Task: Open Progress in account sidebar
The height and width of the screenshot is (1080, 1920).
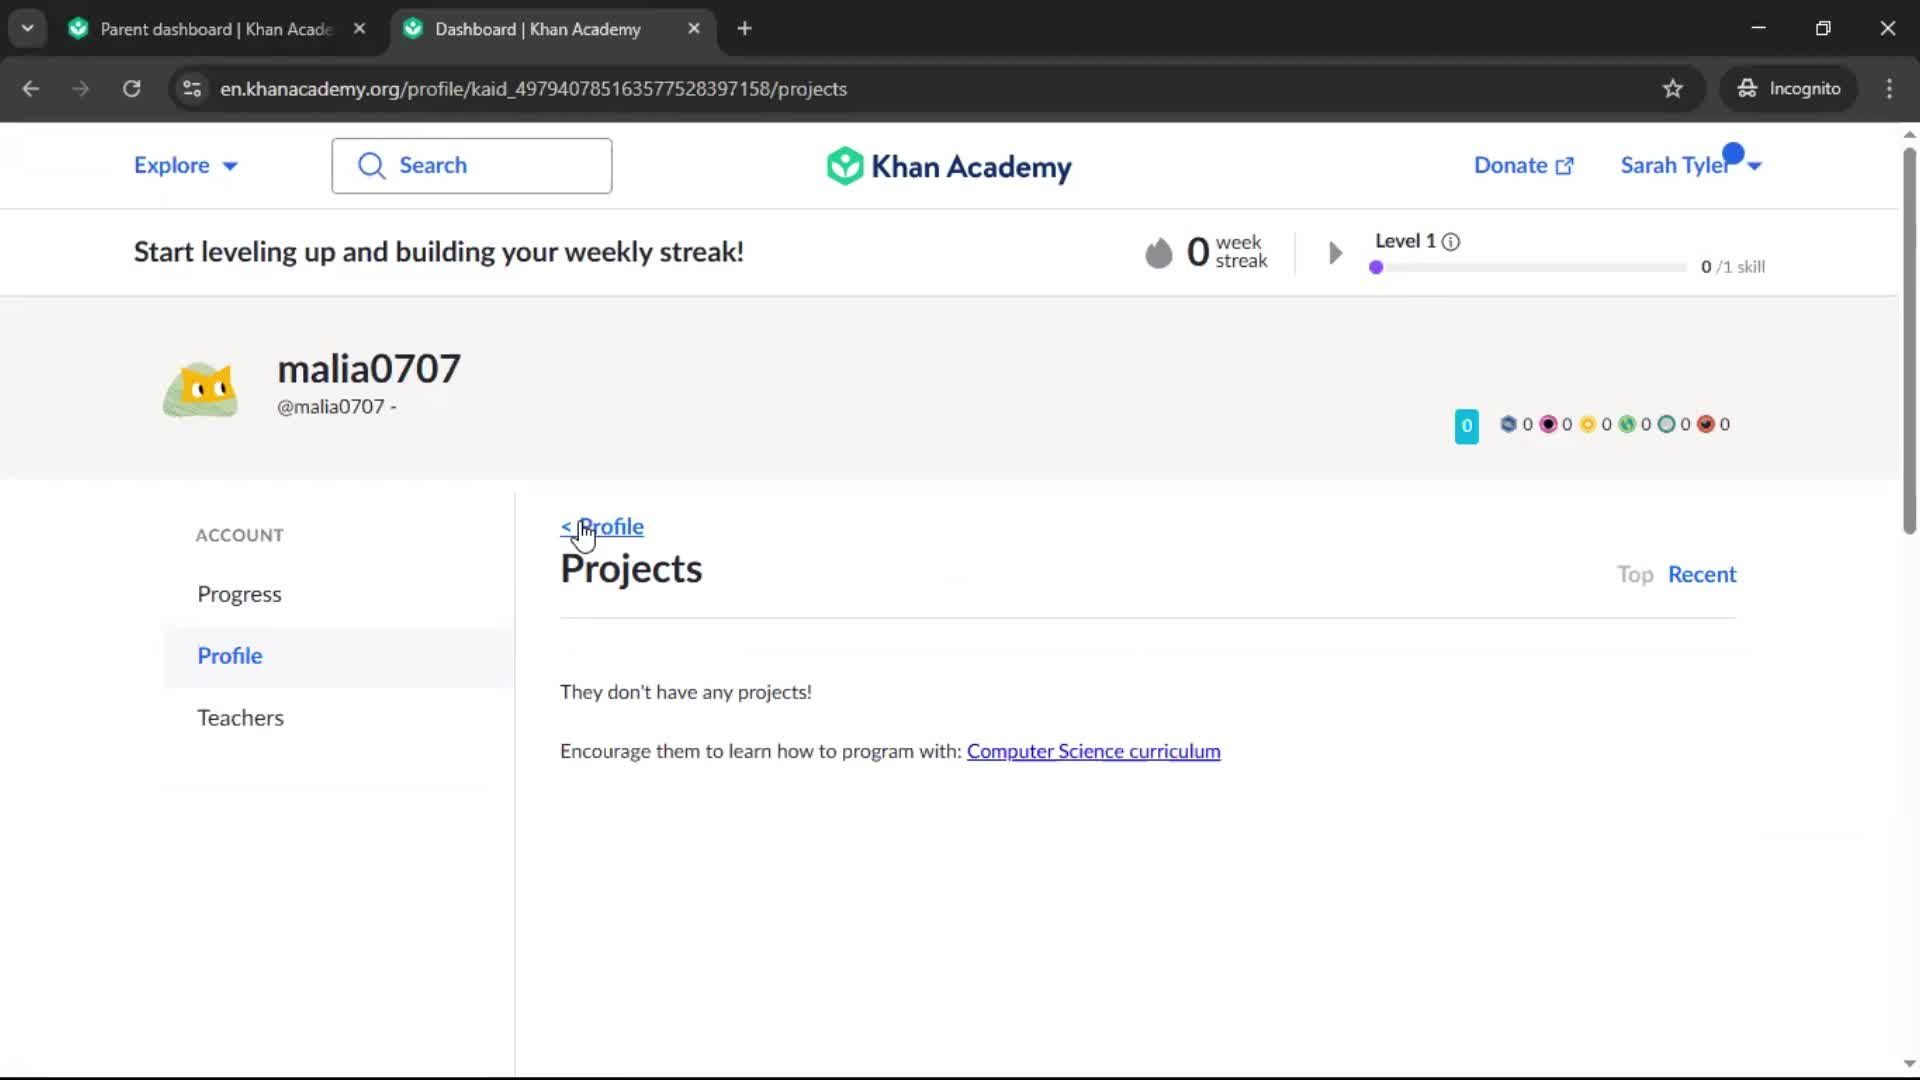Action: [x=239, y=594]
